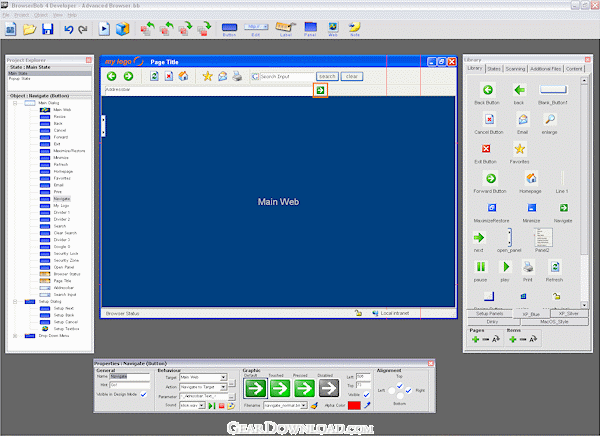The height and width of the screenshot is (436, 600).
Task: Click the Addressbar field in the preview
Action: pyautogui.click(x=209, y=90)
